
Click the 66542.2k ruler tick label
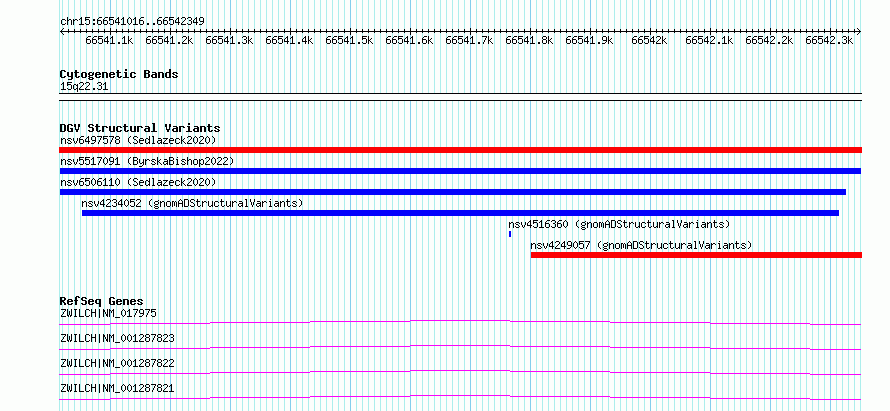point(770,41)
